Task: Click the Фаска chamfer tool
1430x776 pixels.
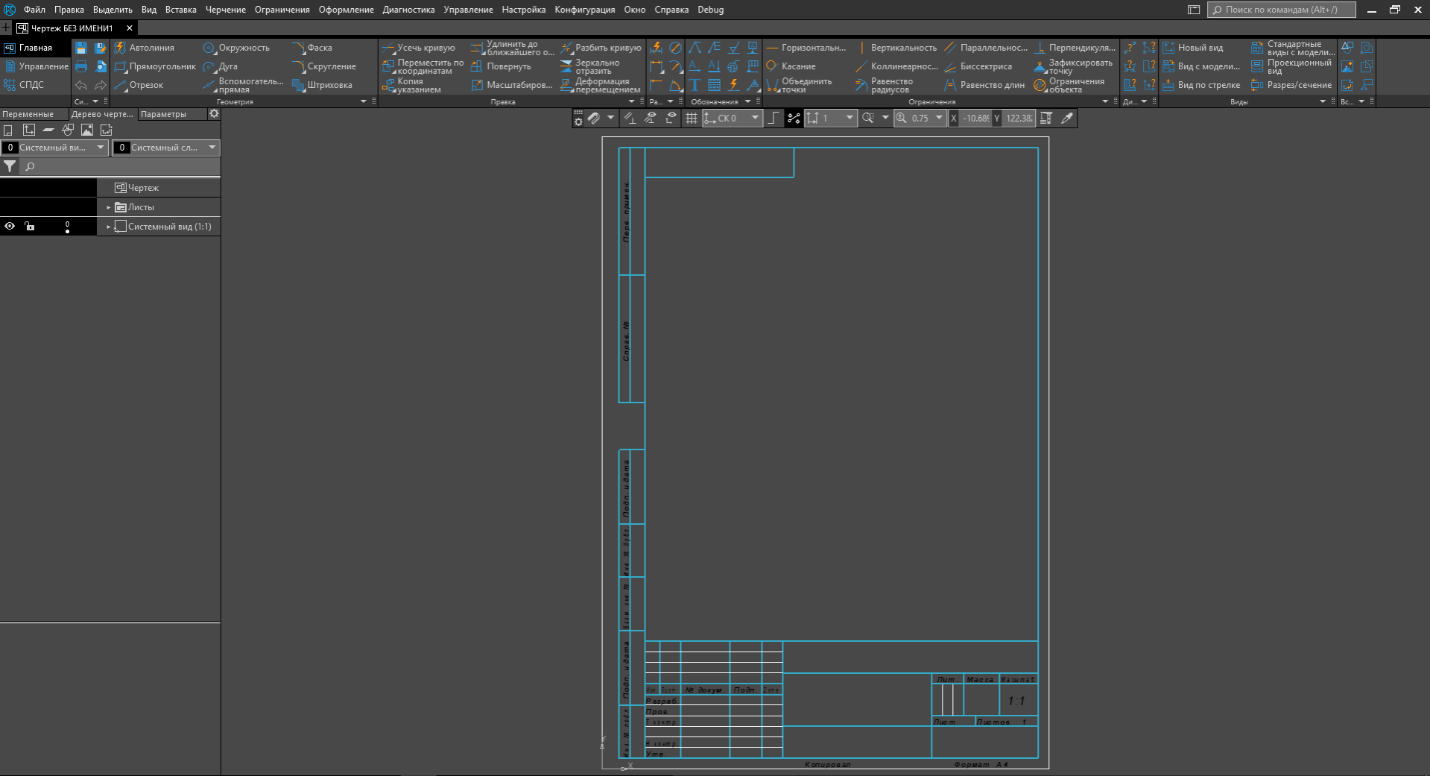Action: coord(313,47)
